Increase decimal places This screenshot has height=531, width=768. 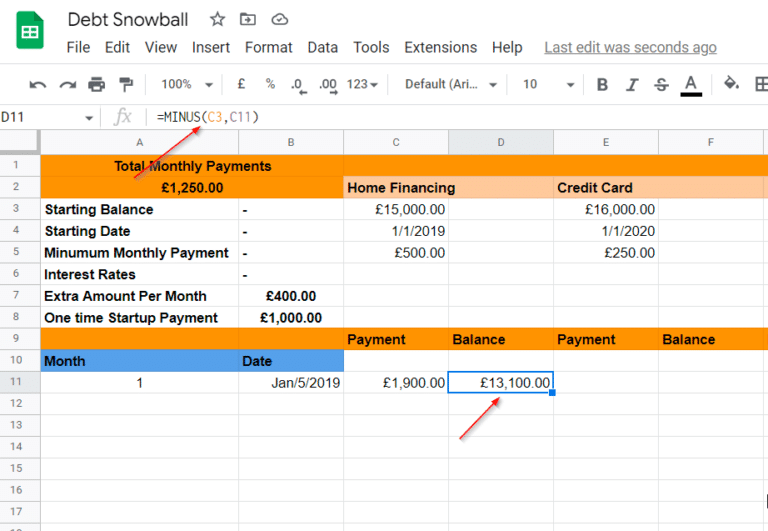pos(328,85)
